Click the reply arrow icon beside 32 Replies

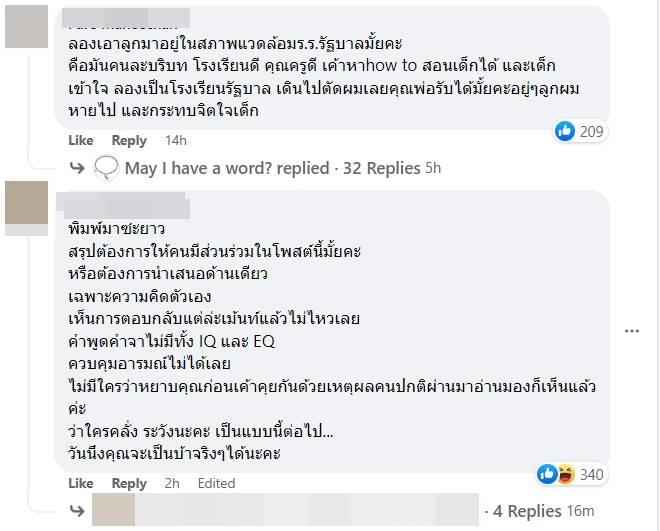[78, 168]
